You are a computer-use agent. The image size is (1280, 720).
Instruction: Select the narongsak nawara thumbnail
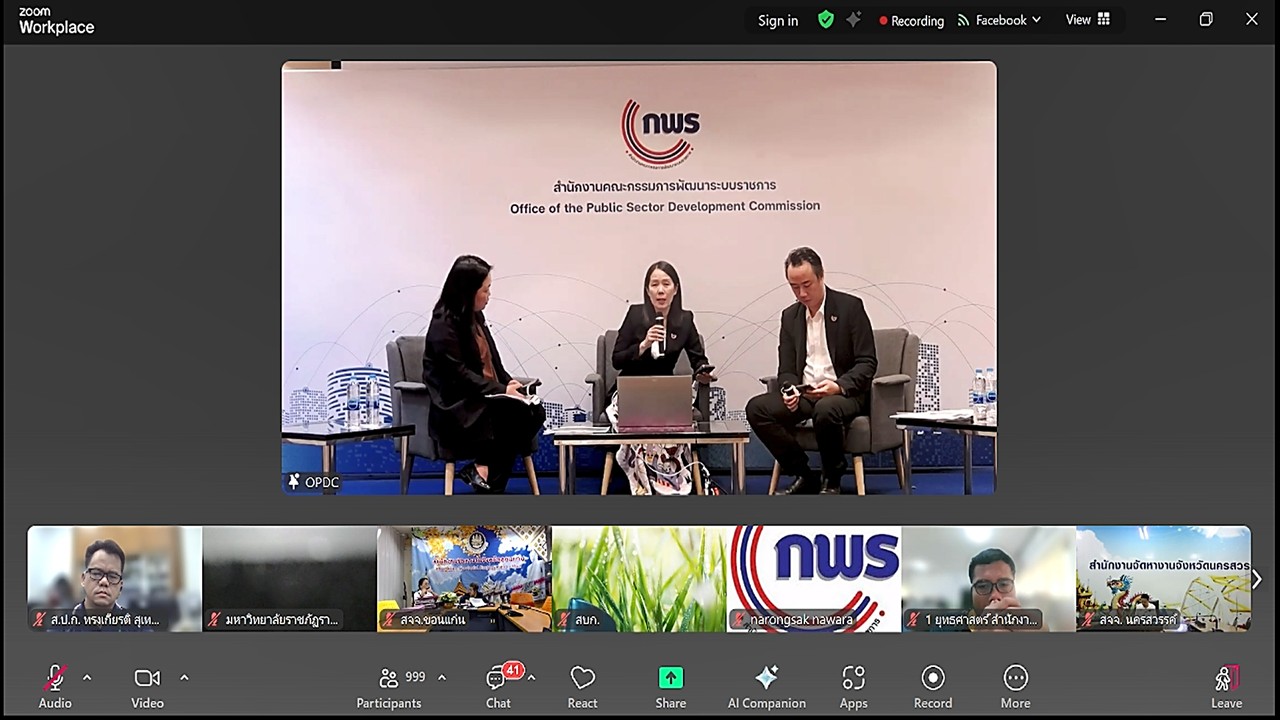tap(814, 579)
